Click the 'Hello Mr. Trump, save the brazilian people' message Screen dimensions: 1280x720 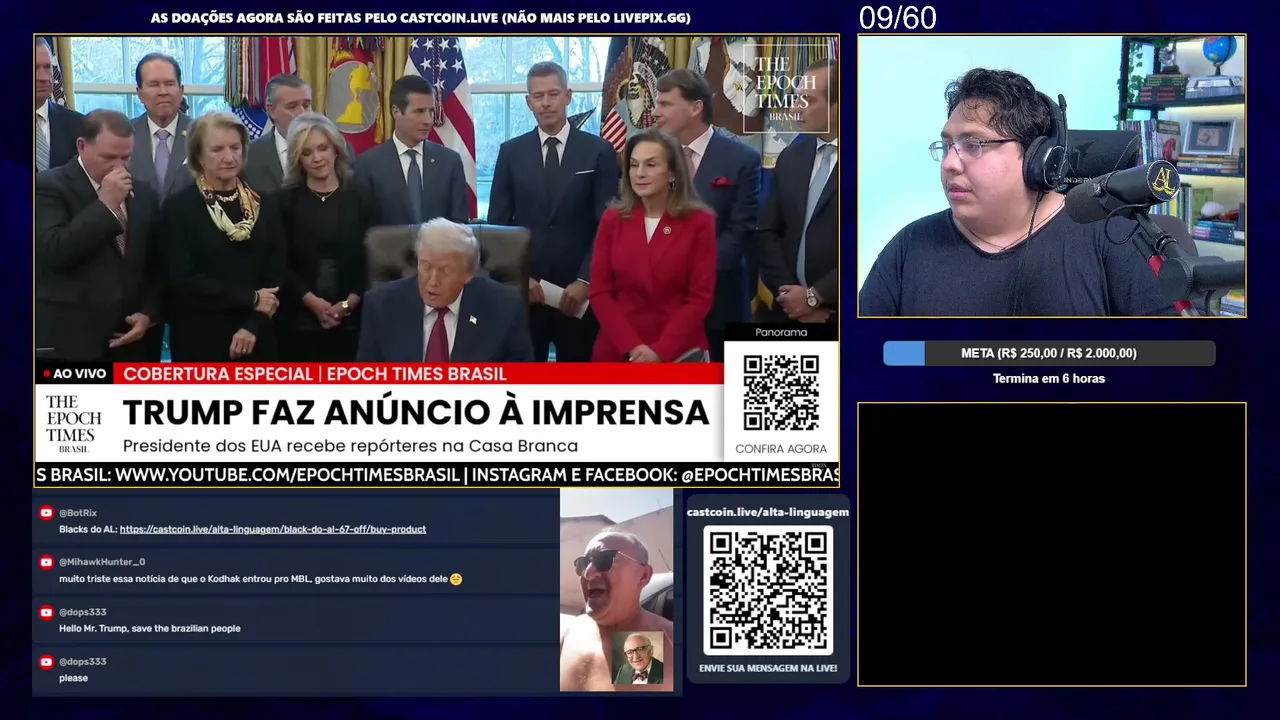[x=150, y=629]
